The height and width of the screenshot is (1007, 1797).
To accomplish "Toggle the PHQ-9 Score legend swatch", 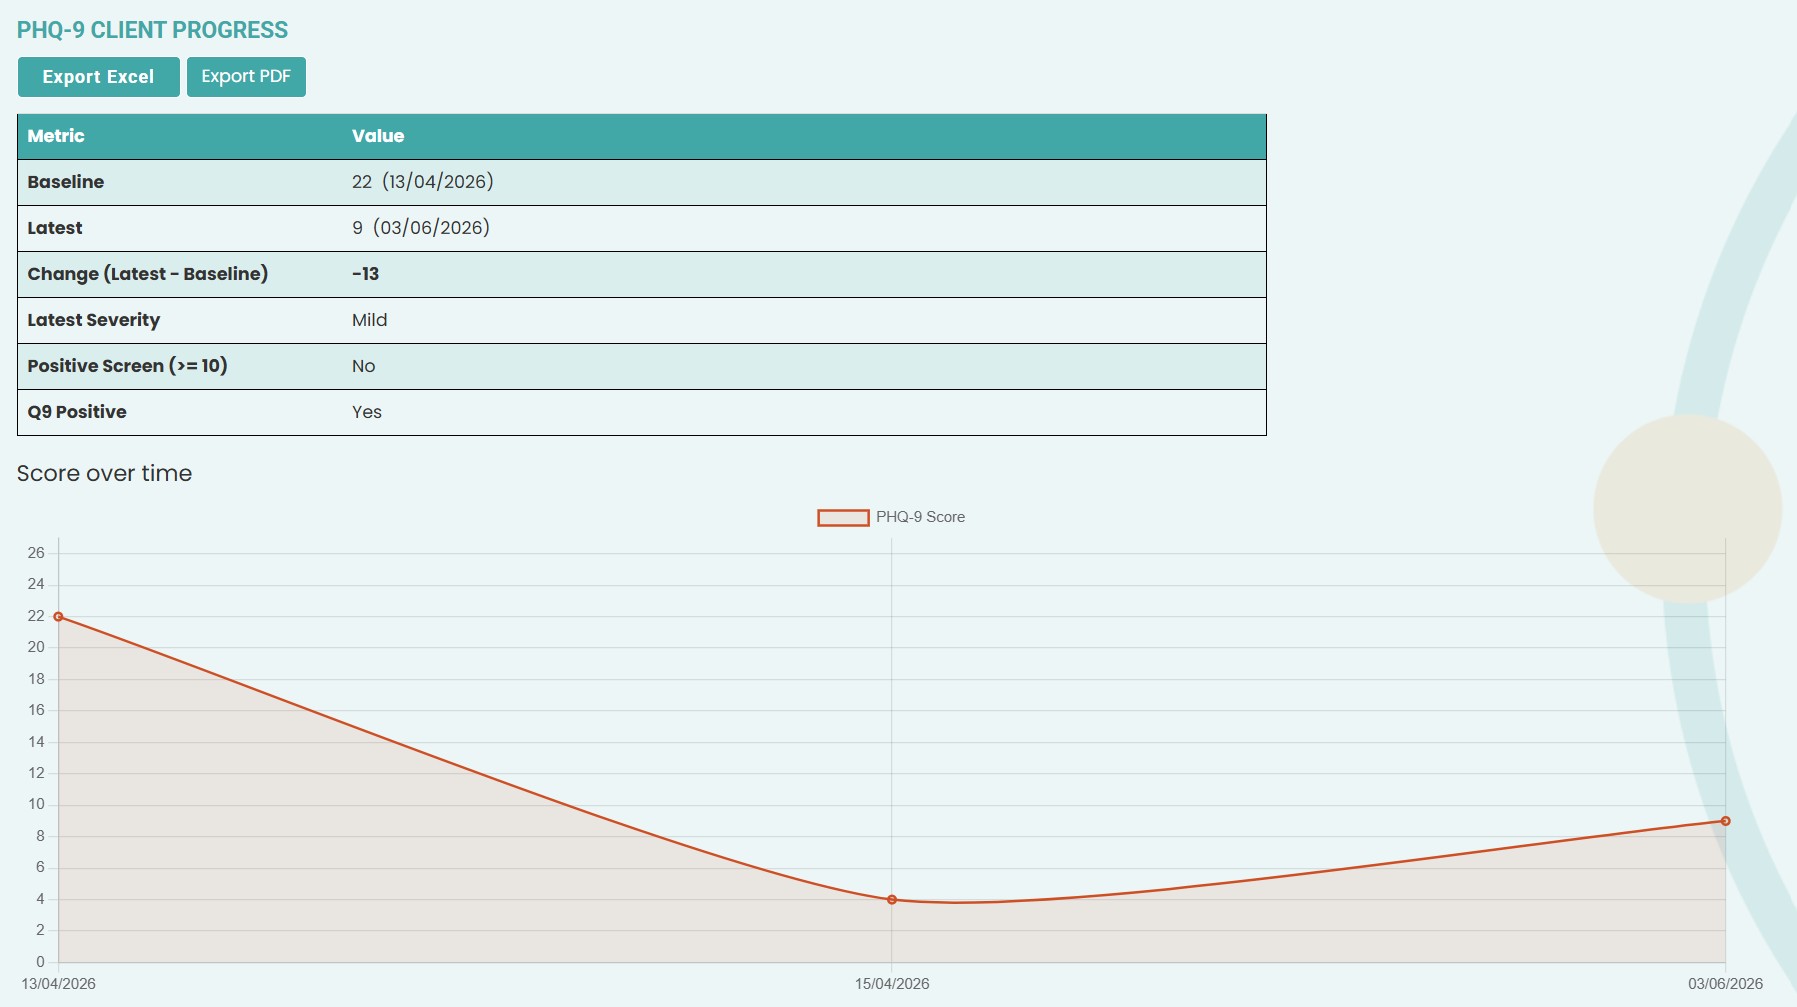I will (x=843, y=518).
